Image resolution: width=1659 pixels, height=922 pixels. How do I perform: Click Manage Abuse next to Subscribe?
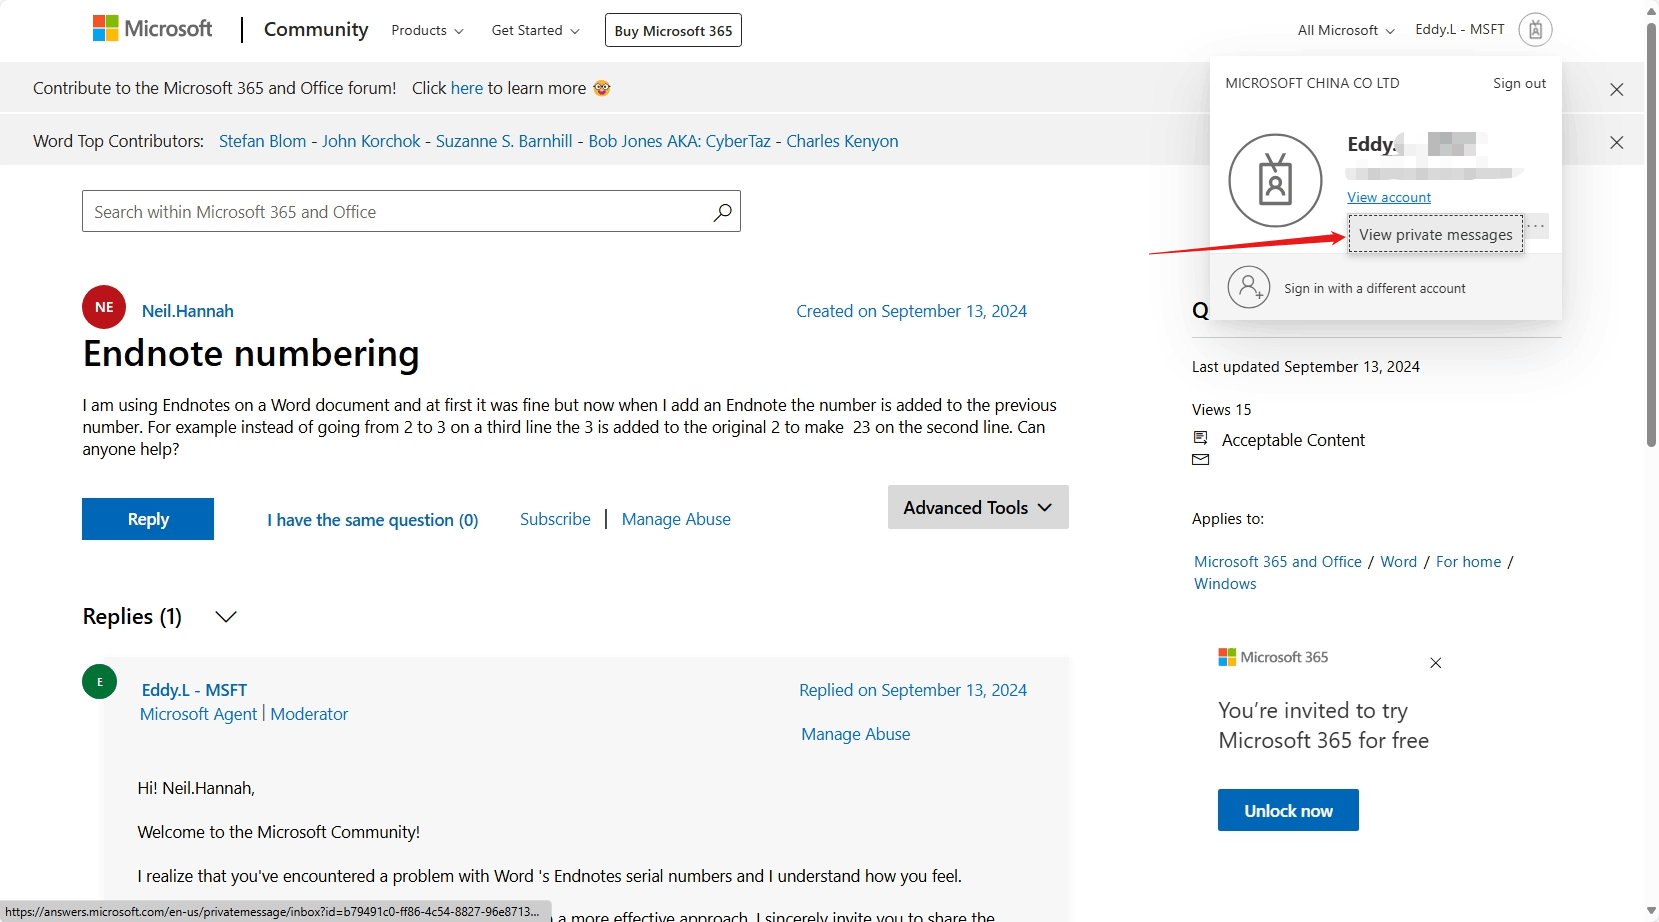(x=676, y=519)
